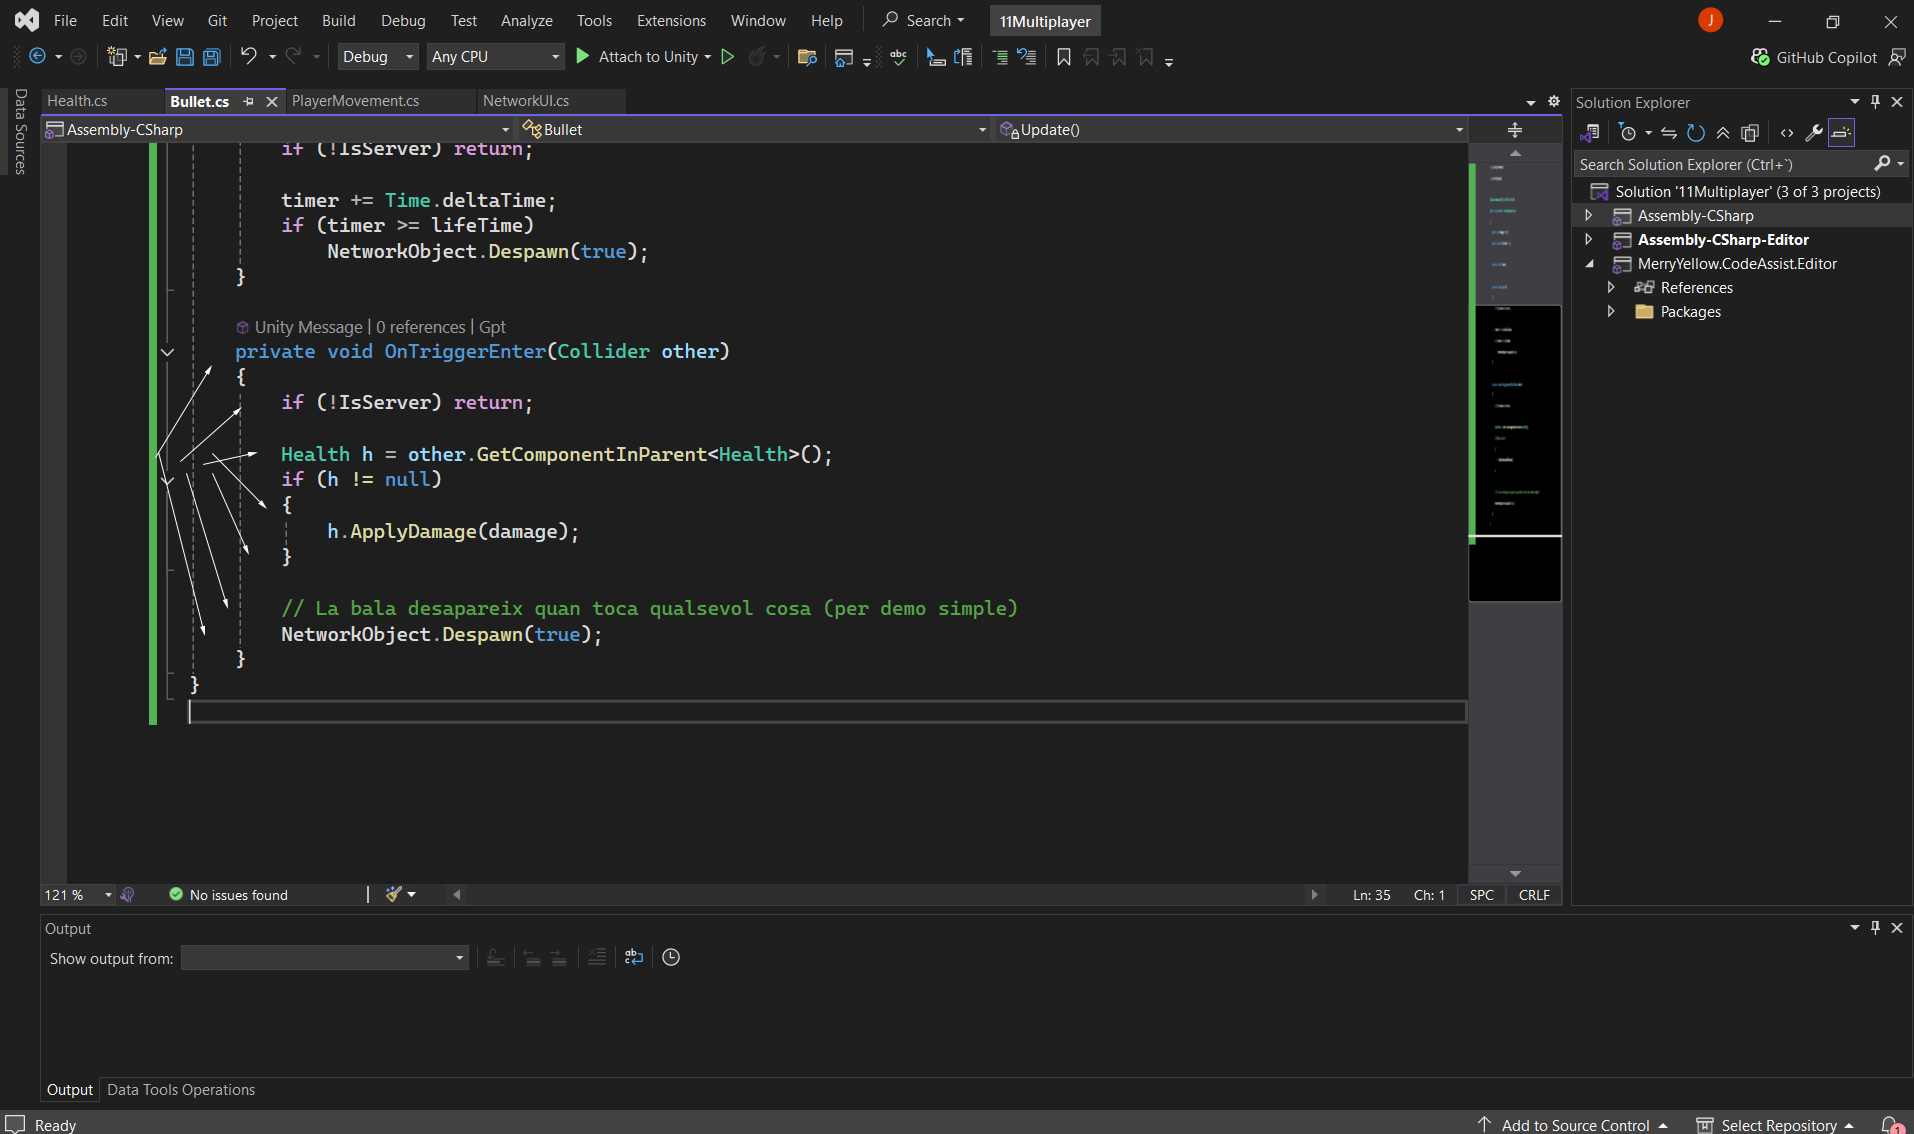Refresh the Solution Explorer view
Screen dimensions: 1914x1134
point(1695,133)
